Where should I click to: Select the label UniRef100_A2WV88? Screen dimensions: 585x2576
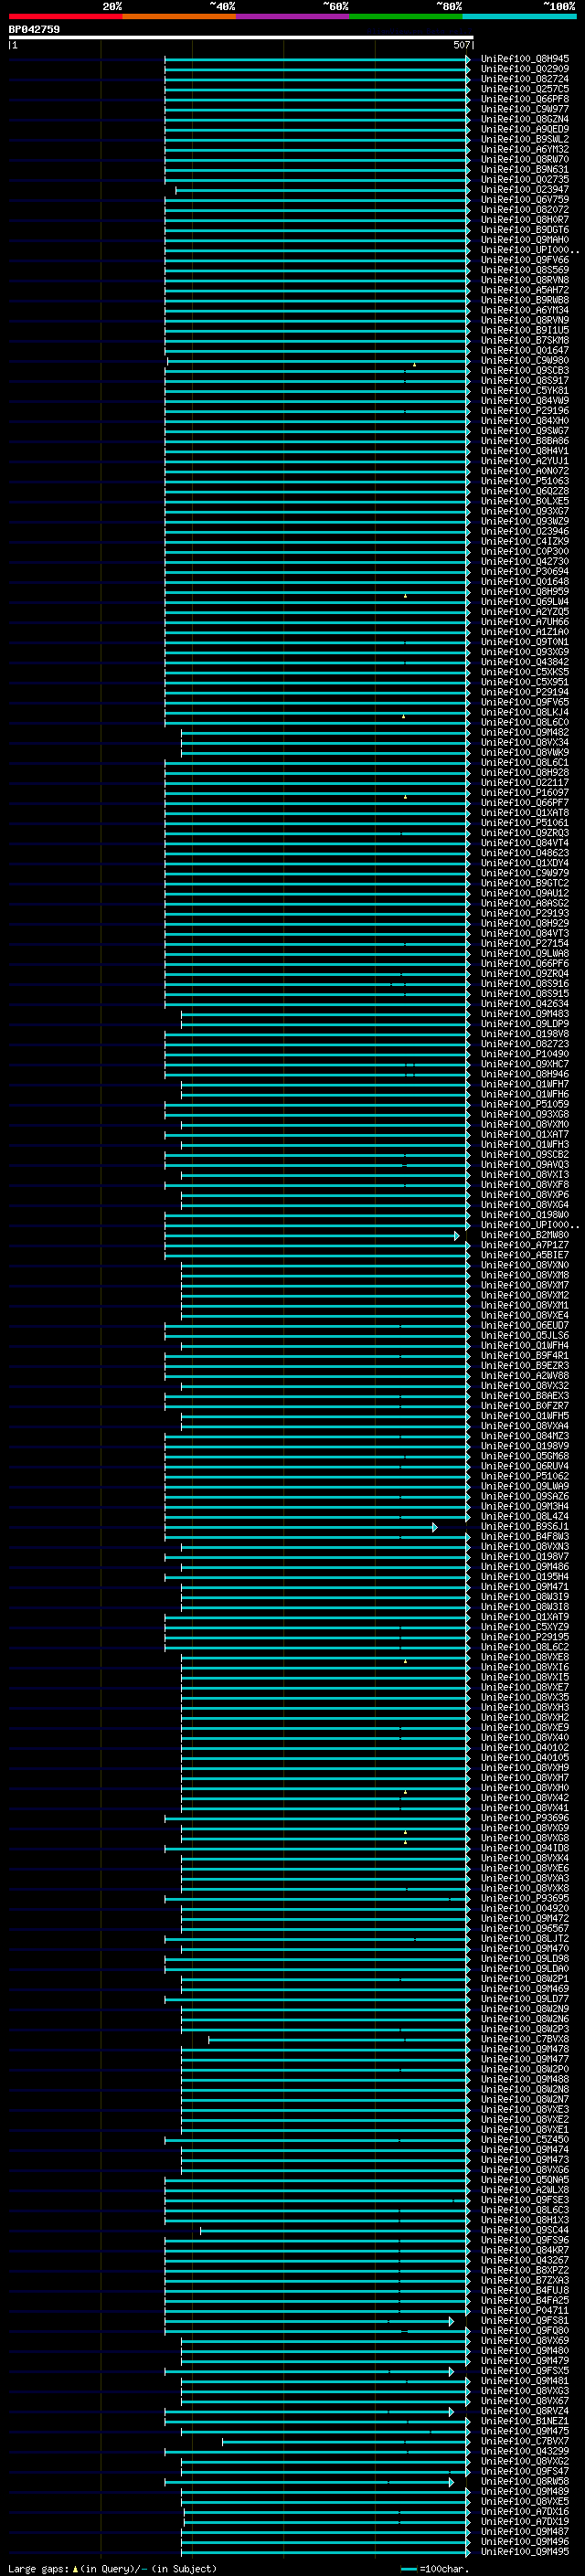coord(525,1376)
